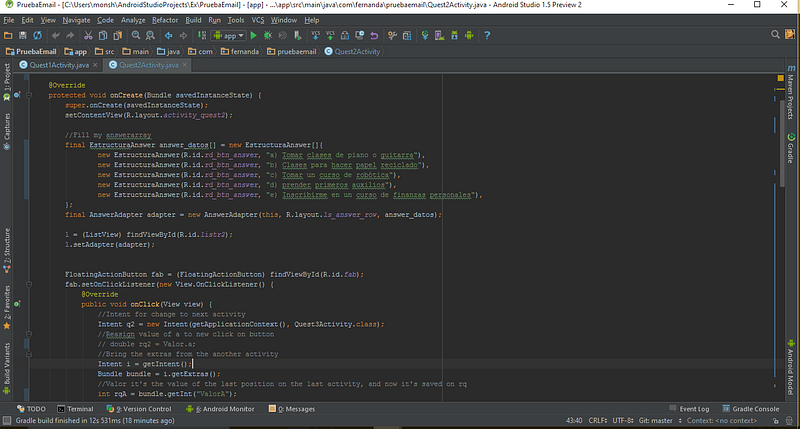This screenshot has width=800, height=429.
Task: Open the Terminal tool window
Action: (x=75, y=409)
